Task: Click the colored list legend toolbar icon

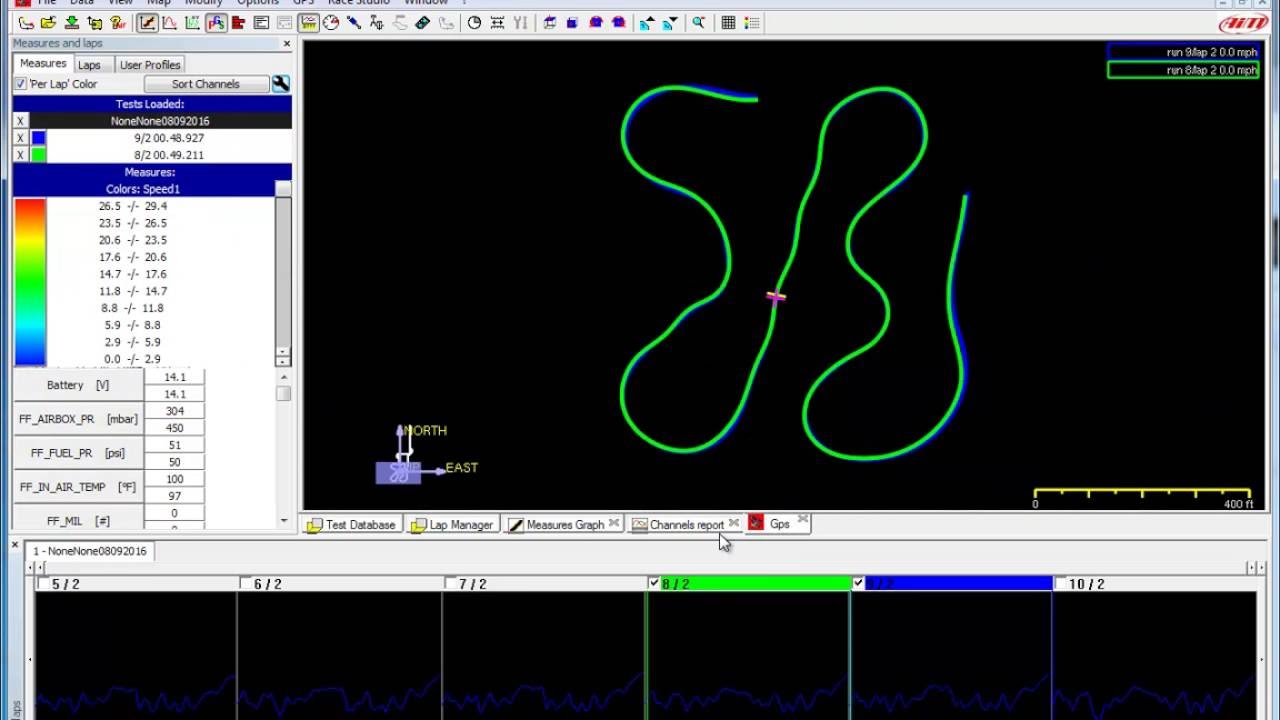Action: click(752, 22)
